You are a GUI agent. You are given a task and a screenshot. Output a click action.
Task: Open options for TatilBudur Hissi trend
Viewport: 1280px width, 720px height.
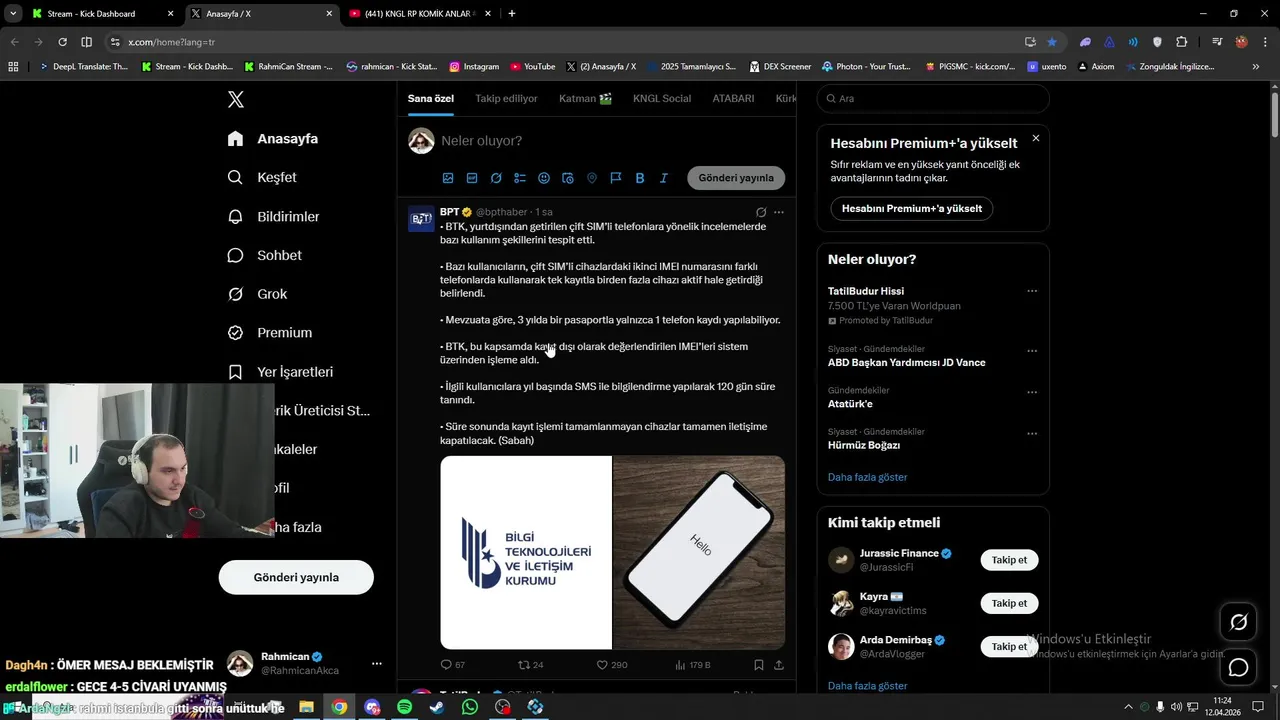(x=1032, y=291)
